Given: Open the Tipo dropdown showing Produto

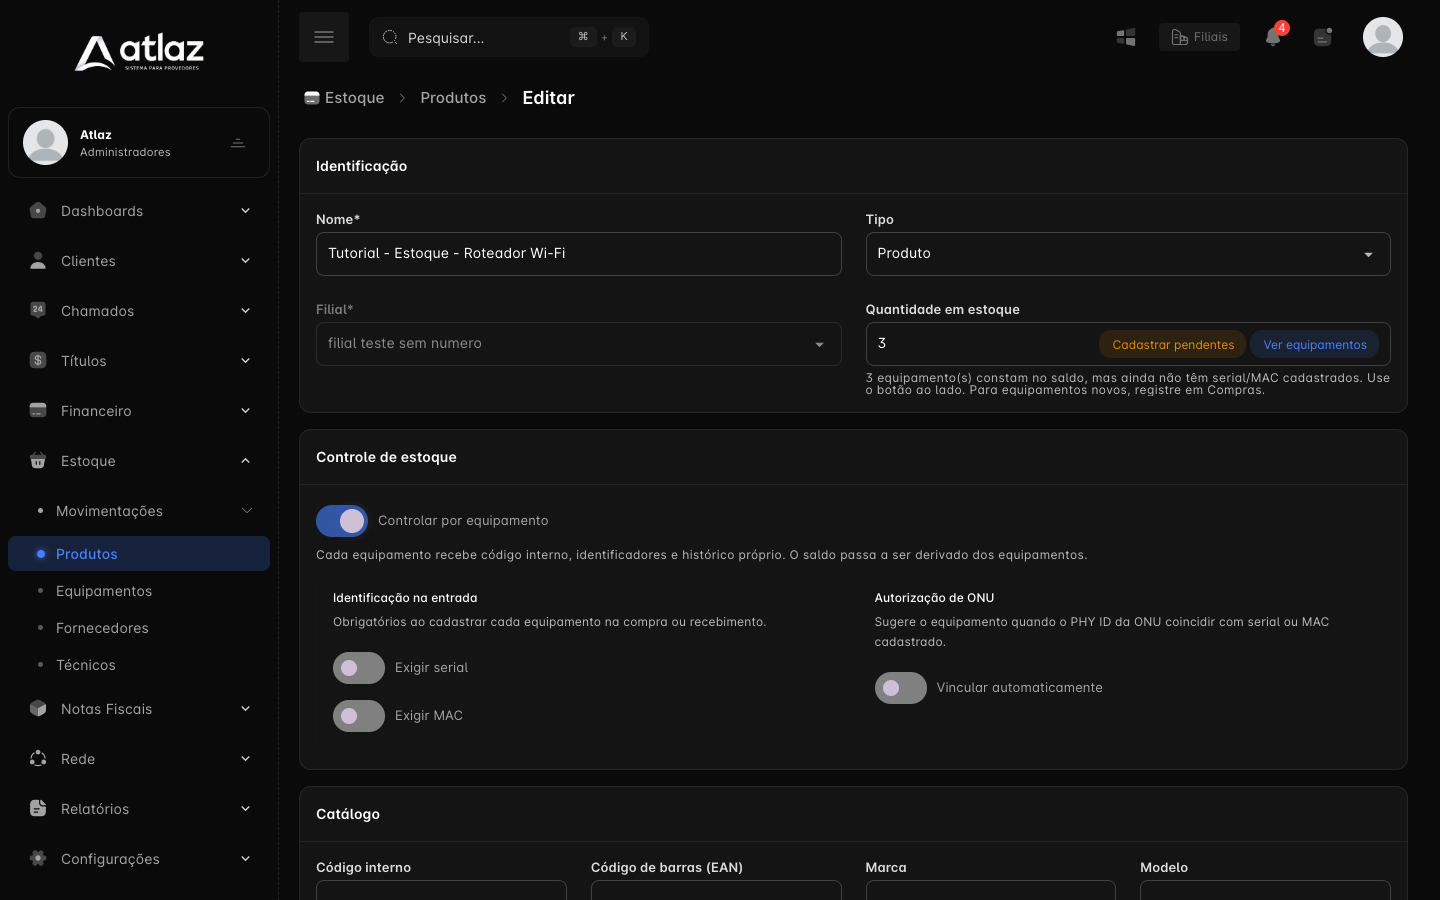Looking at the screenshot, I should click(1128, 254).
